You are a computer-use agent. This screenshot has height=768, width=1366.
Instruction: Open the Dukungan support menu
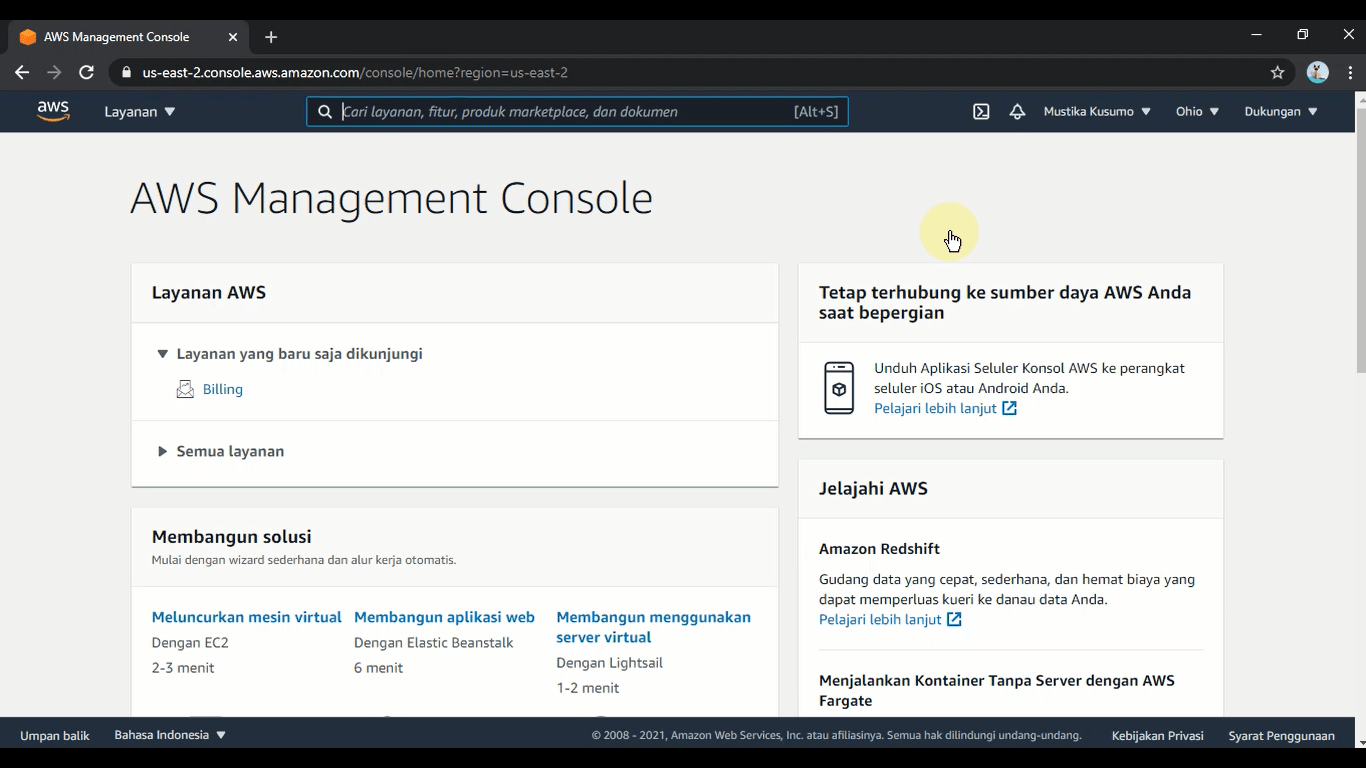(x=1281, y=112)
